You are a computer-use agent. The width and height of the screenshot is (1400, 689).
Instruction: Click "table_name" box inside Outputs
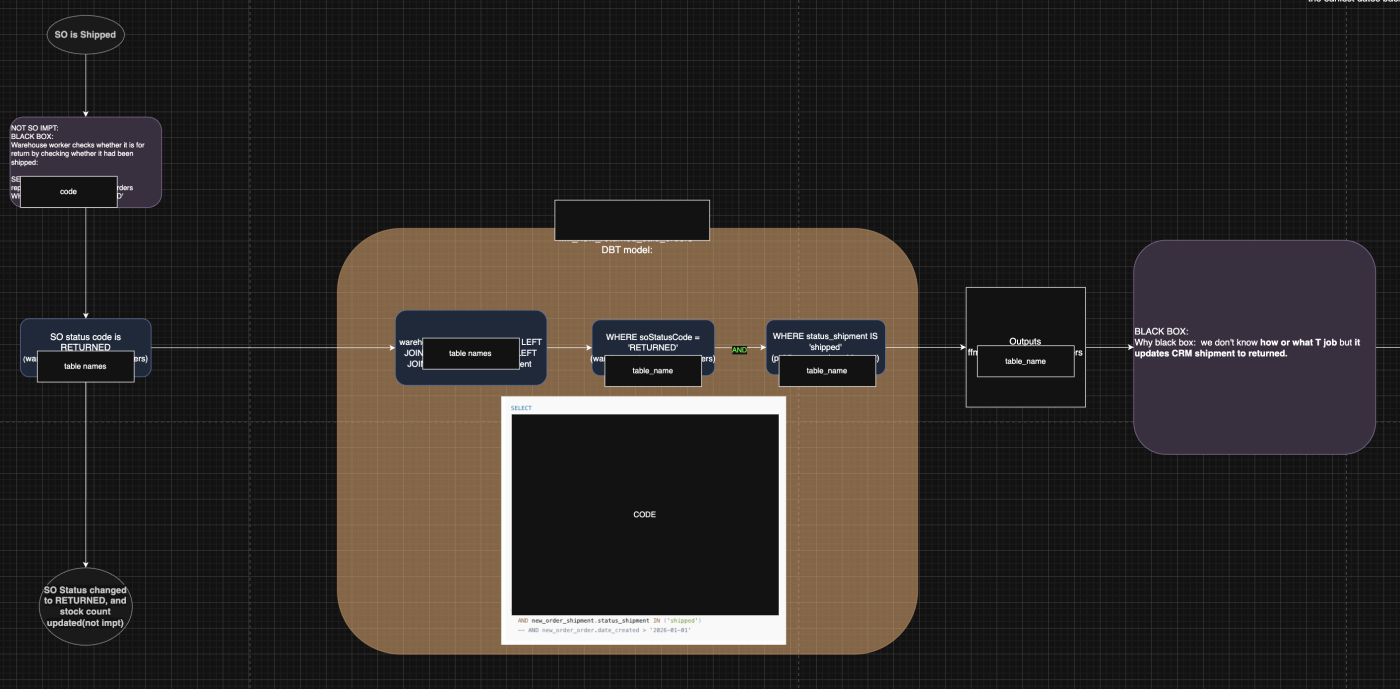1025,361
